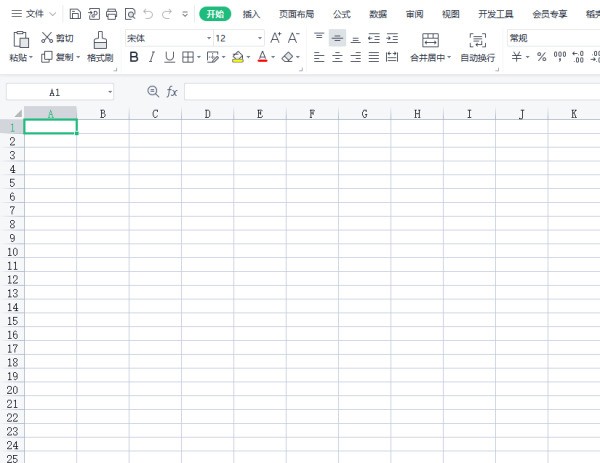Open the 视图 tab
The height and width of the screenshot is (463, 600).
point(450,14)
